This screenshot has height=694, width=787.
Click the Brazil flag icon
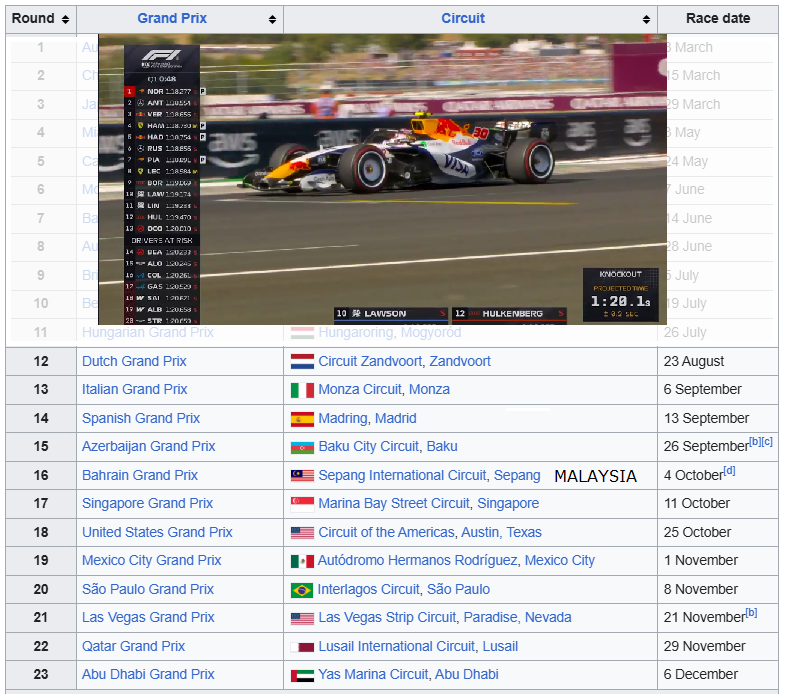pyautogui.click(x=302, y=590)
